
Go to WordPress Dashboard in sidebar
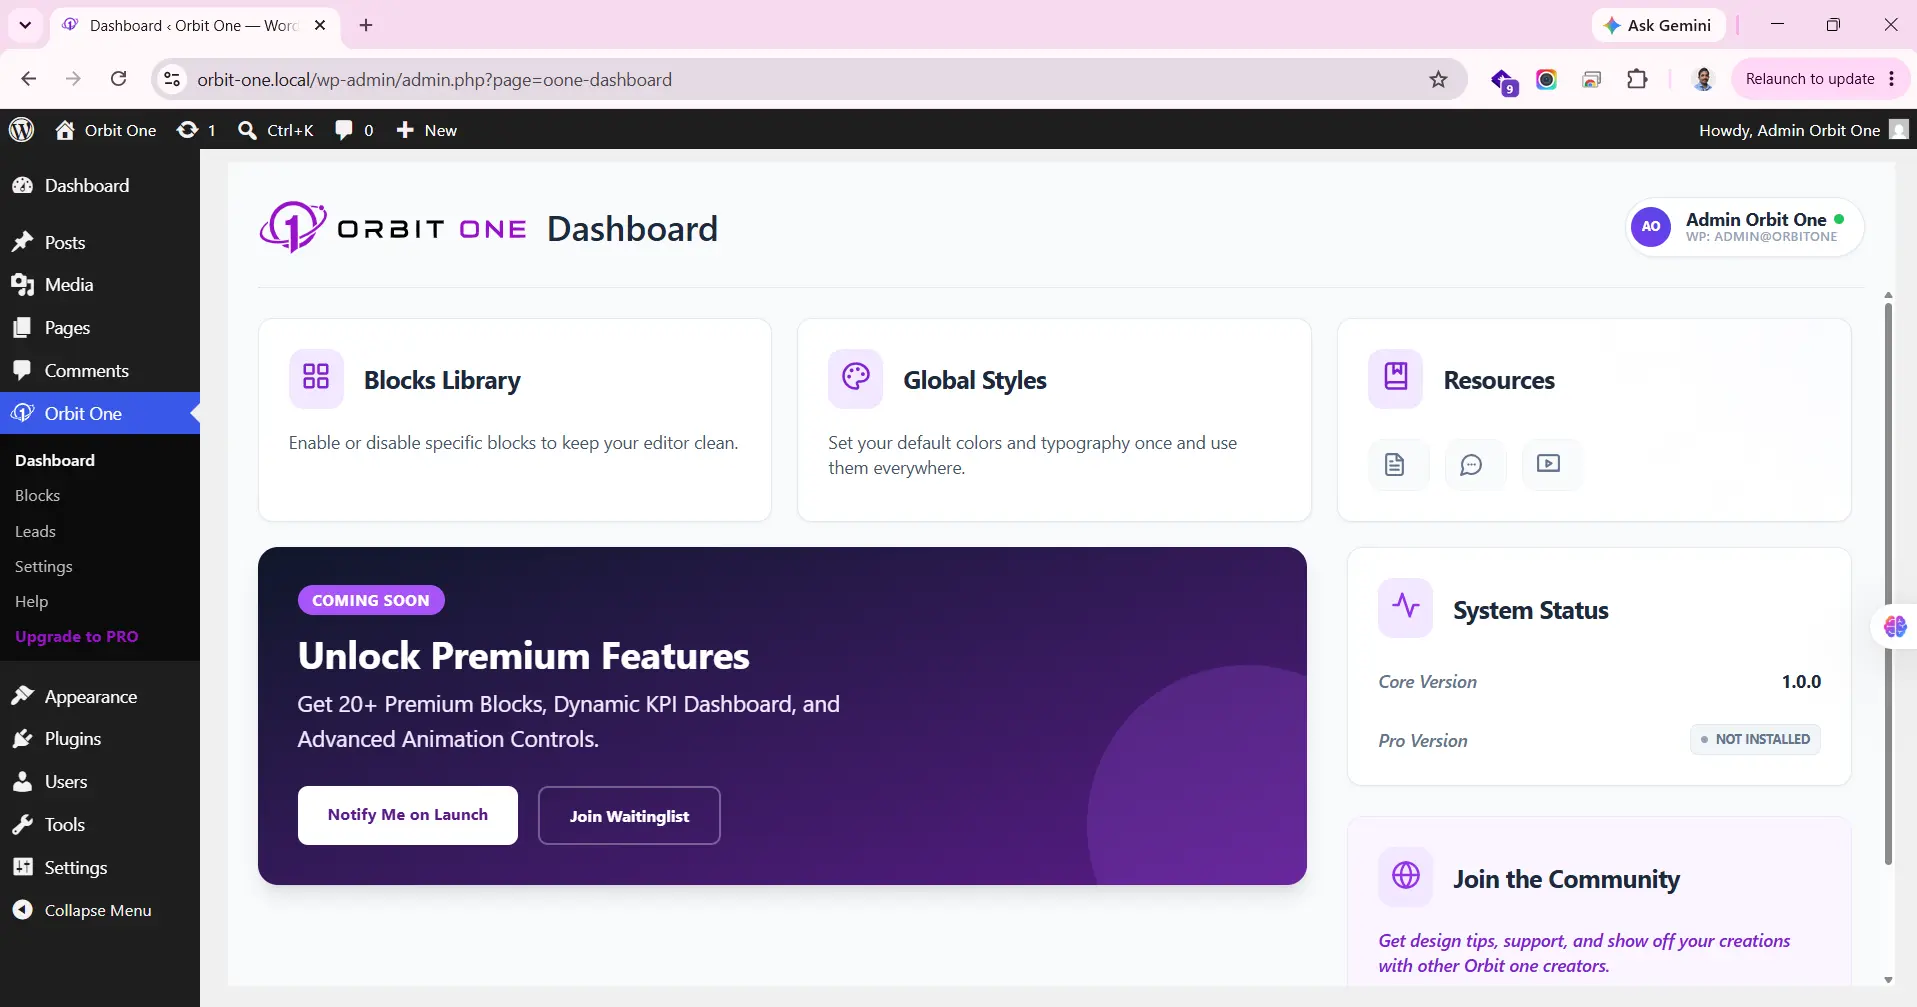point(100,186)
